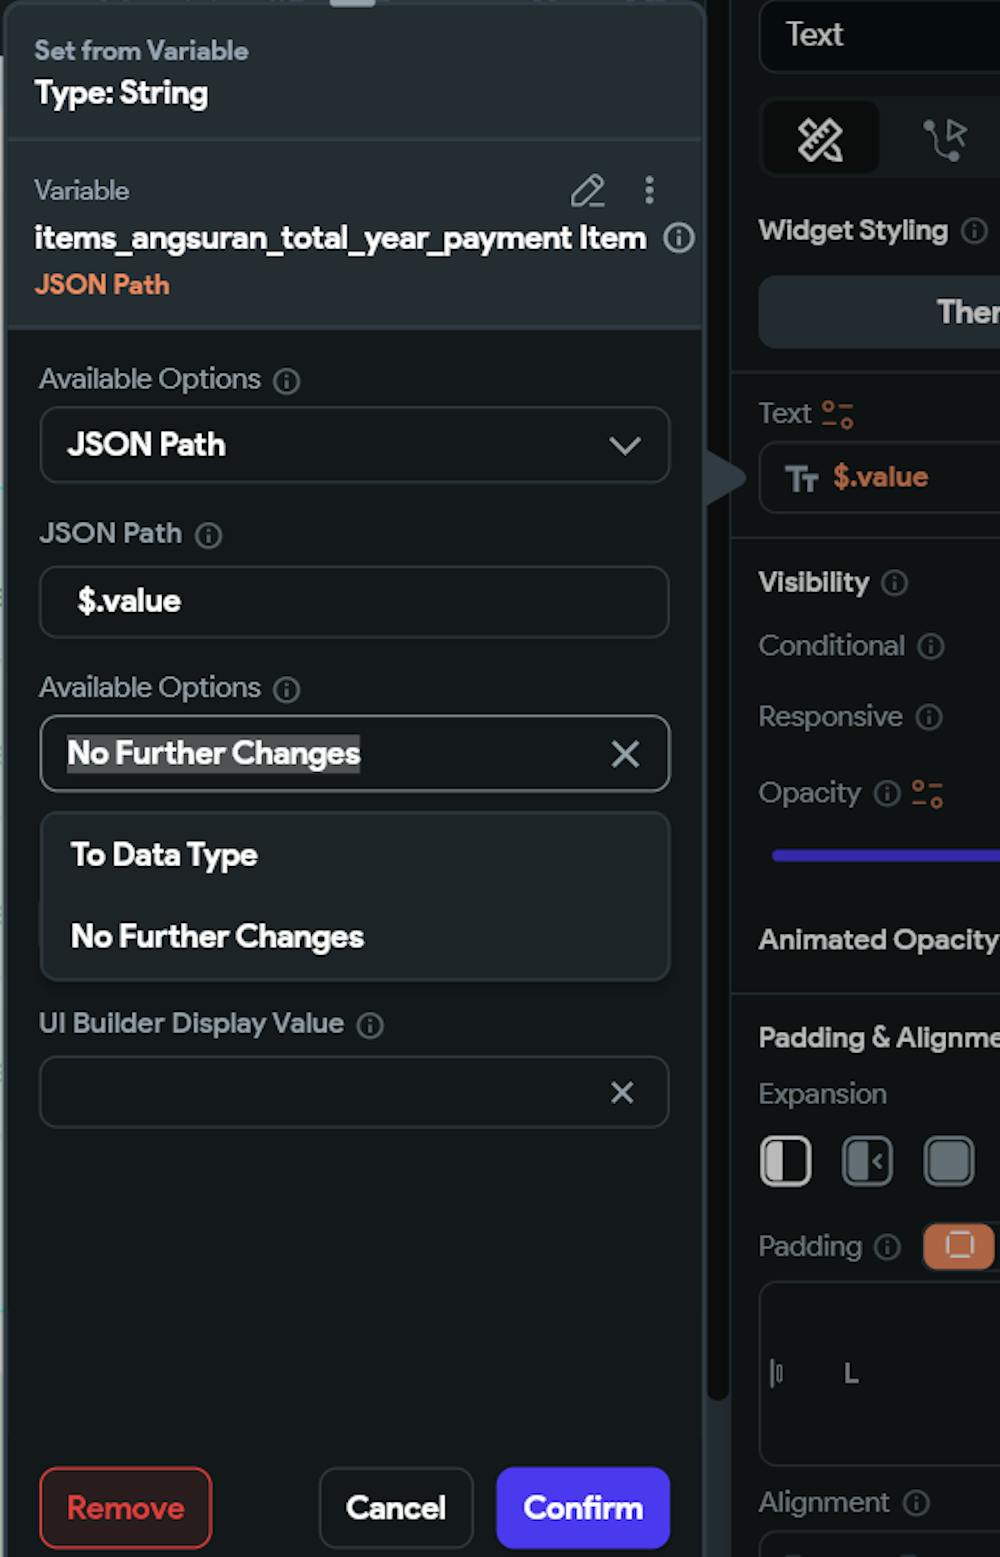Open the actions flow tab icon
1000x1557 pixels.
pos(943,139)
